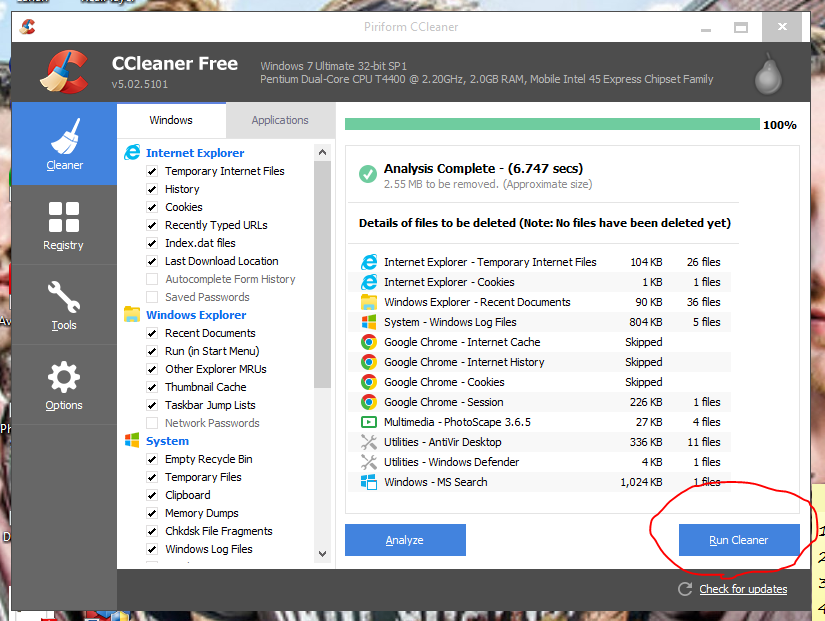The width and height of the screenshot is (825, 621).
Task: Click the Internet Explorer category icon
Action: tap(132, 153)
